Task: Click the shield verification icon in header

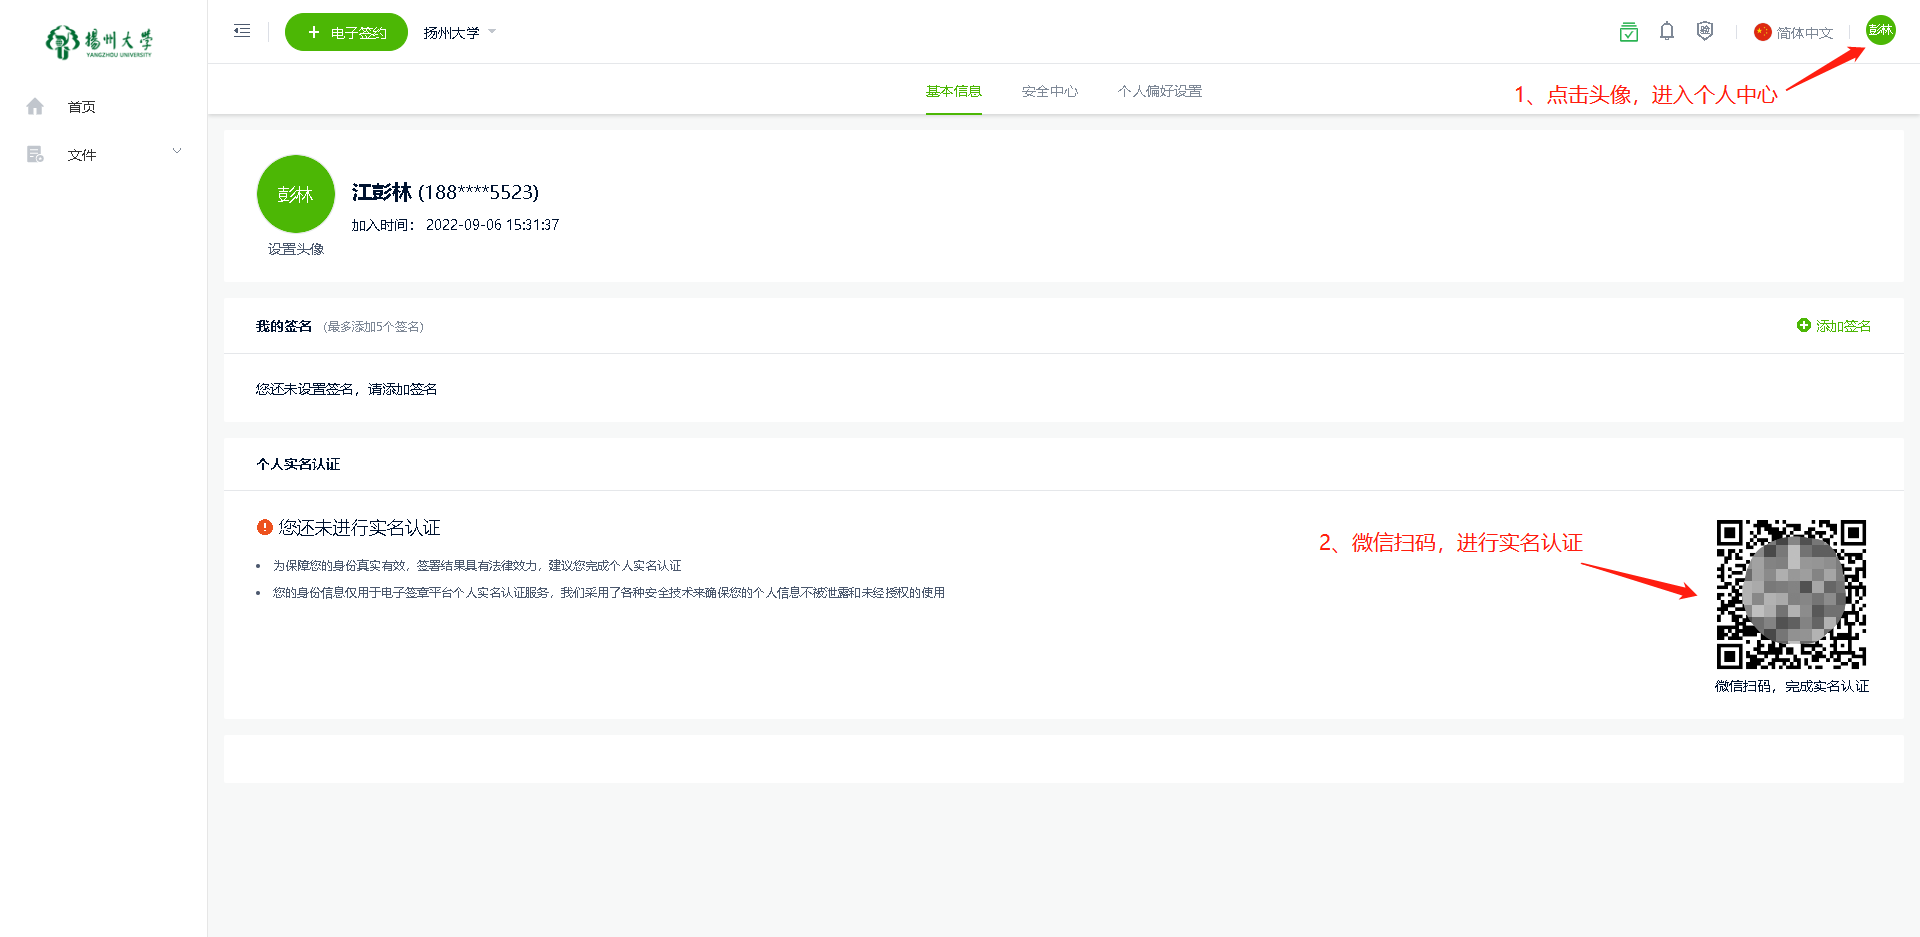Action: click(1705, 32)
